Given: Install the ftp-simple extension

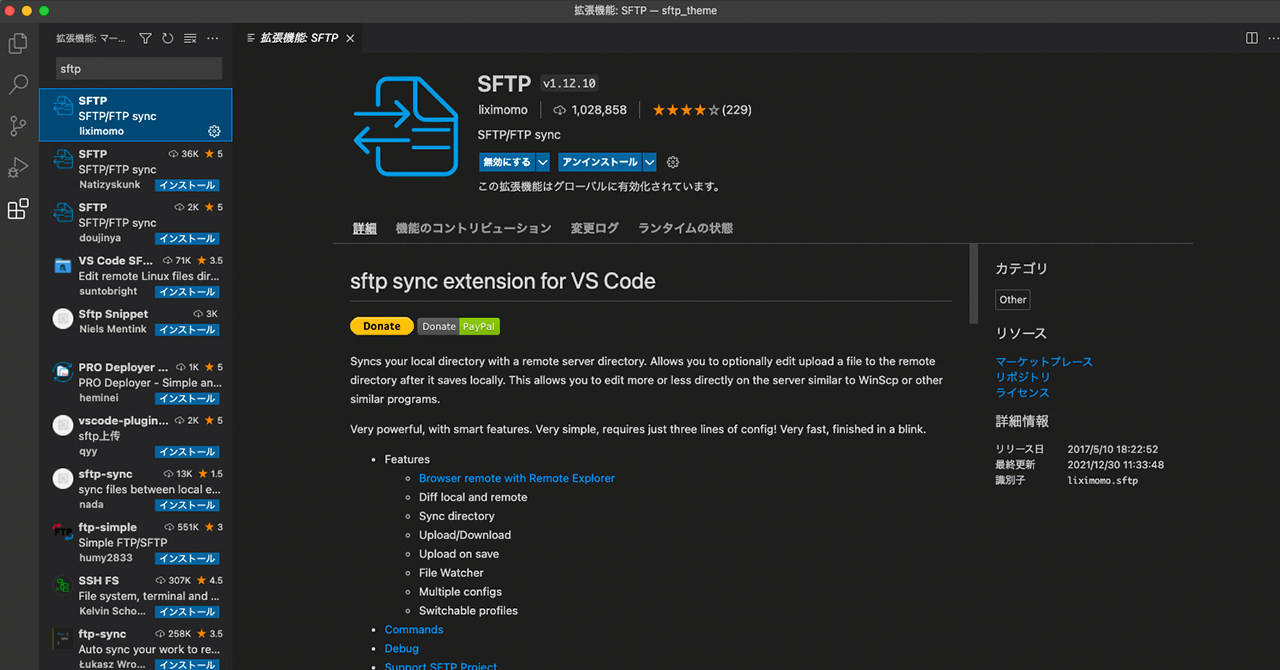Looking at the screenshot, I should point(186,558).
